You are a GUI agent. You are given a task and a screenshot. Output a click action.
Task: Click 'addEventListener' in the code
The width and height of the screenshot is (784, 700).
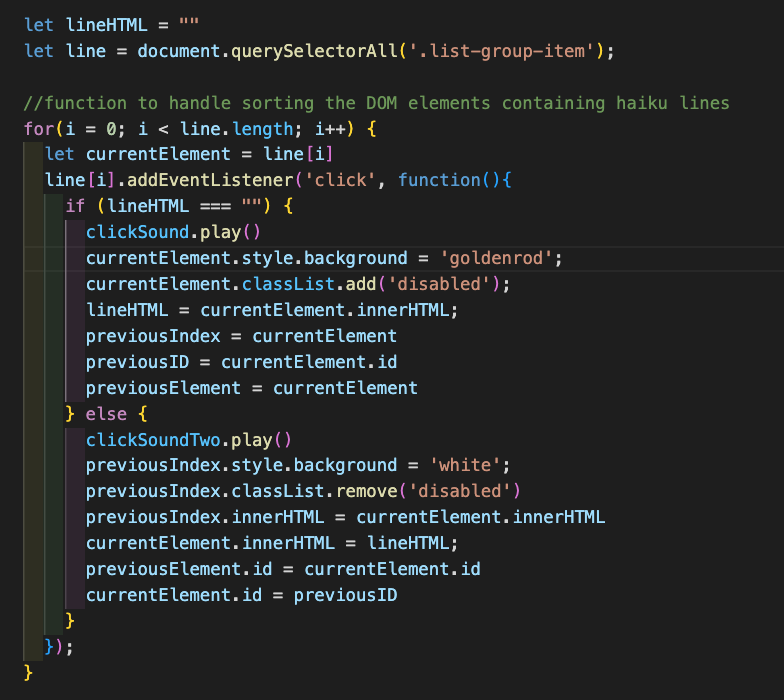point(210,180)
